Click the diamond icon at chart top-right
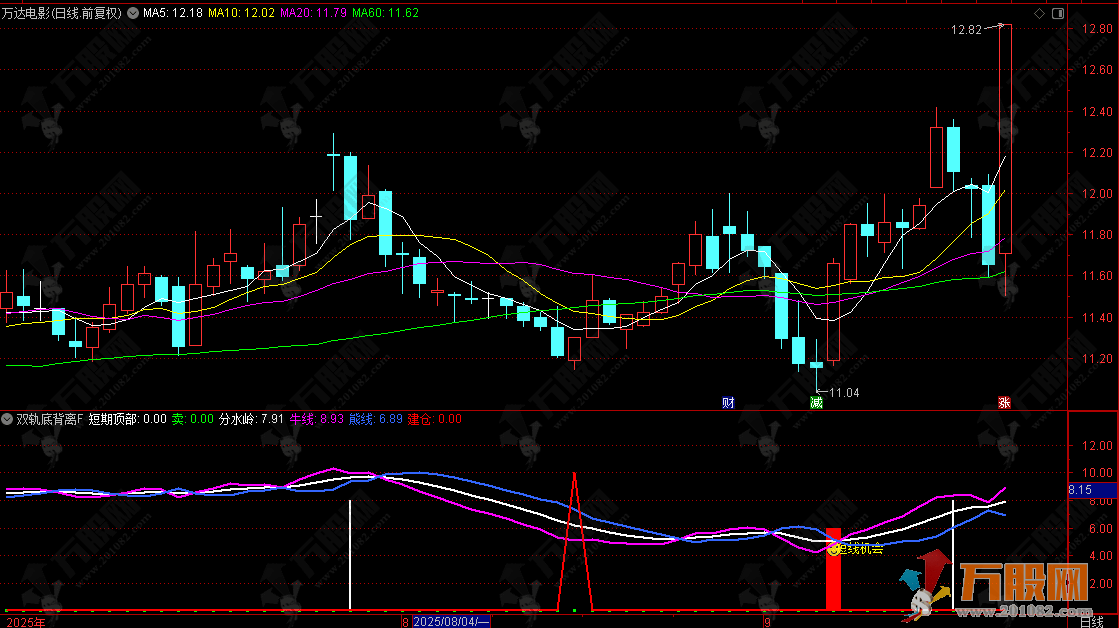Screen dimensions: 1119x628 [1039, 14]
